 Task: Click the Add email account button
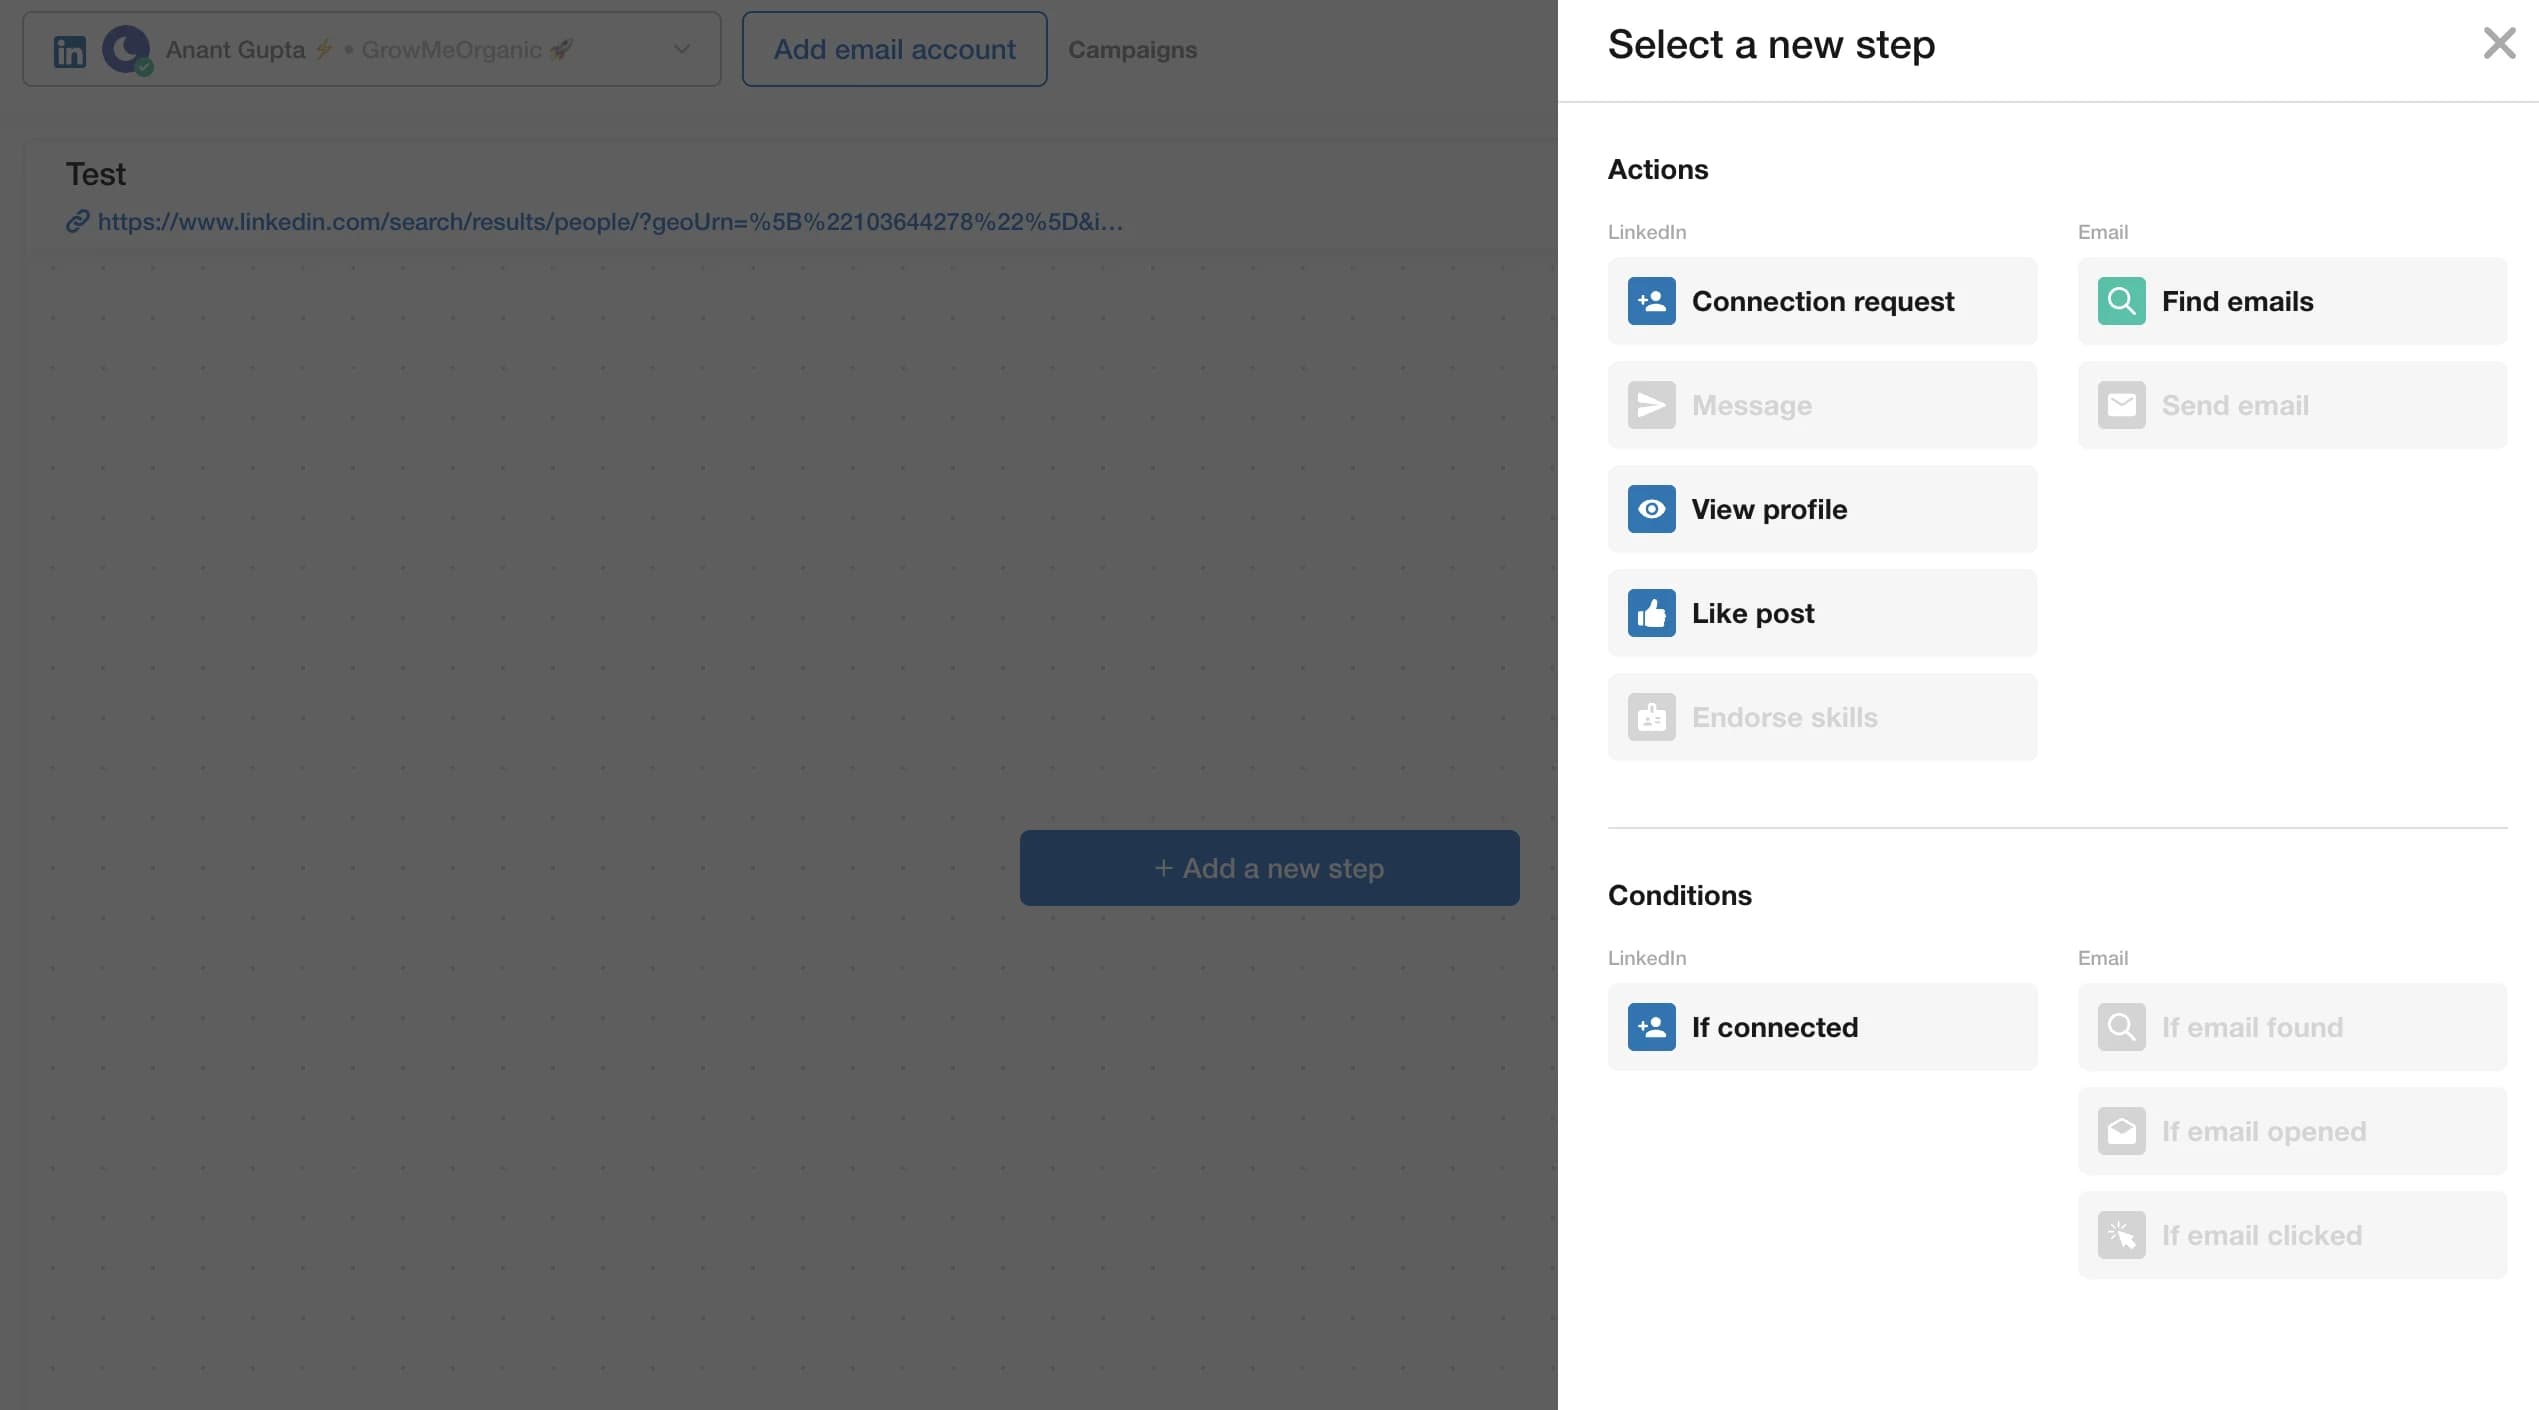[x=894, y=49]
